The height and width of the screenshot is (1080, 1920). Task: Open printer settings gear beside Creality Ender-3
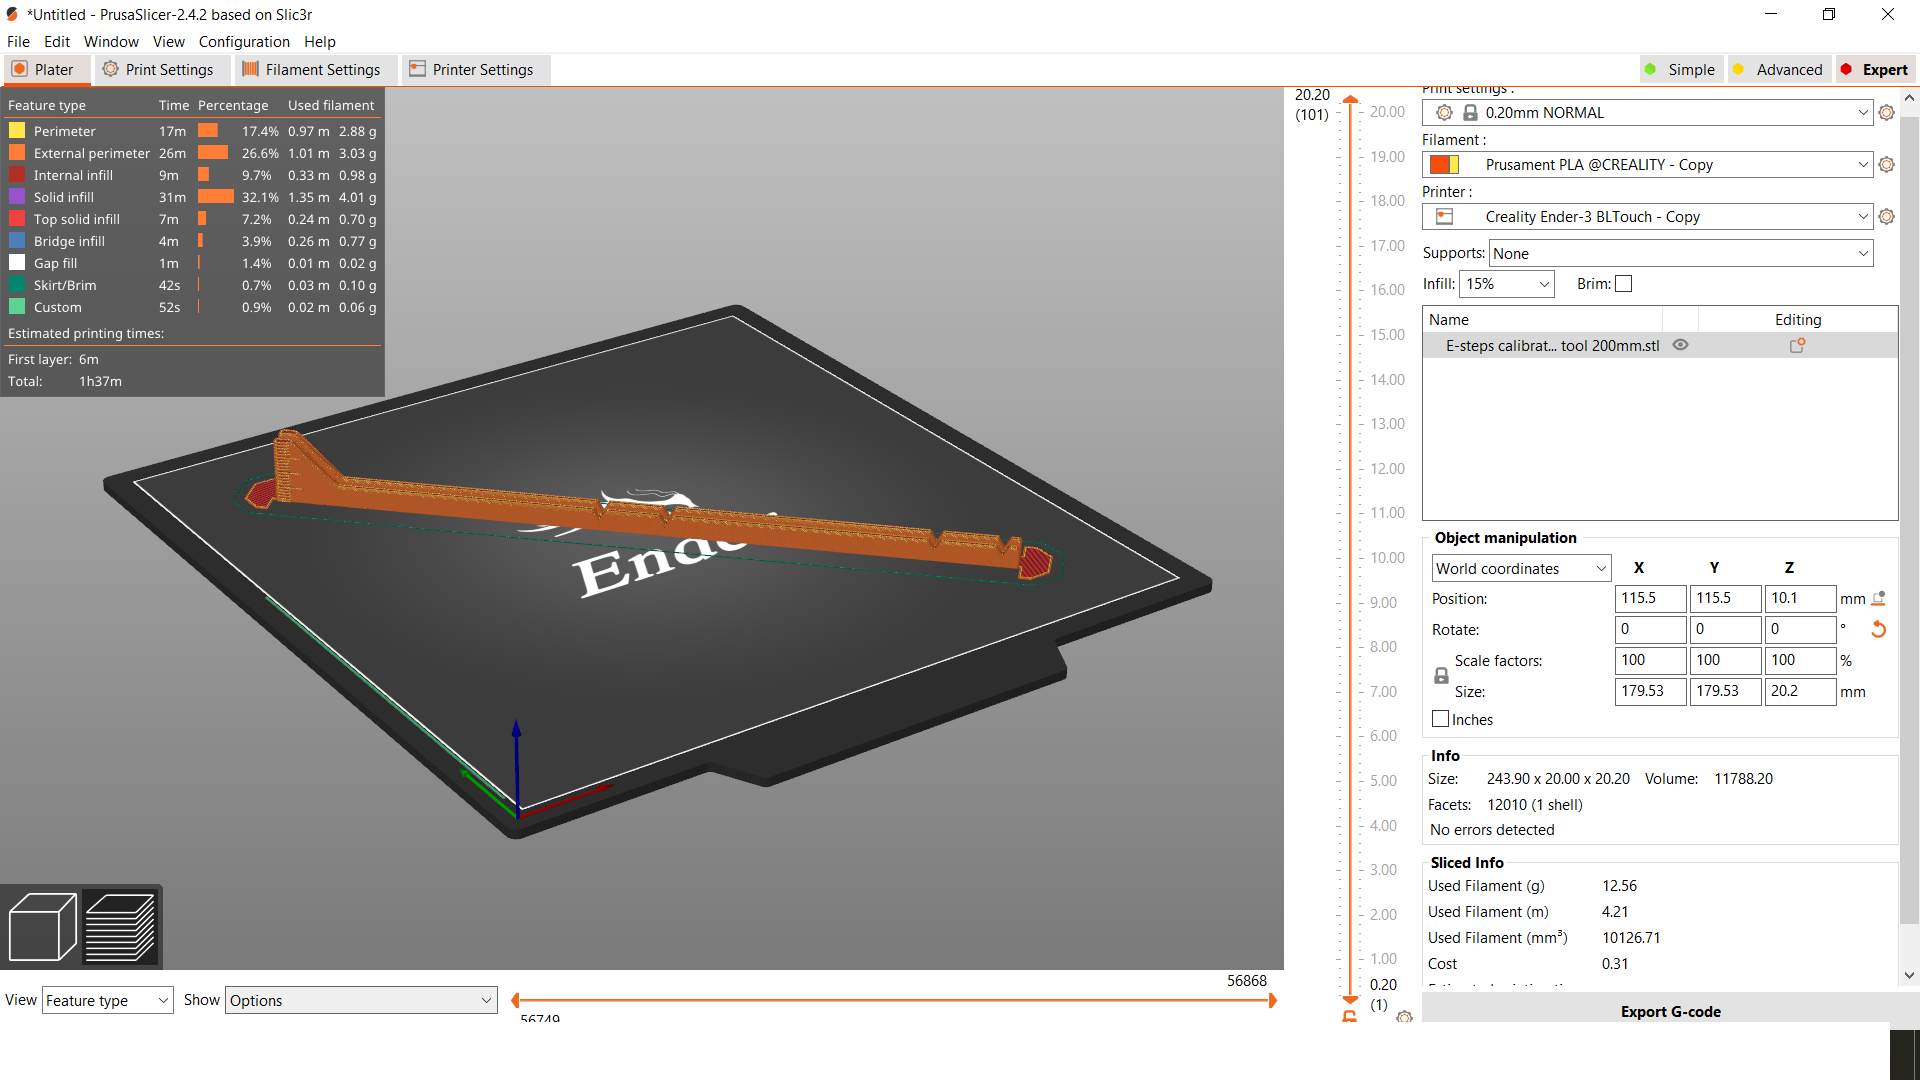(x=1887, y=216)
